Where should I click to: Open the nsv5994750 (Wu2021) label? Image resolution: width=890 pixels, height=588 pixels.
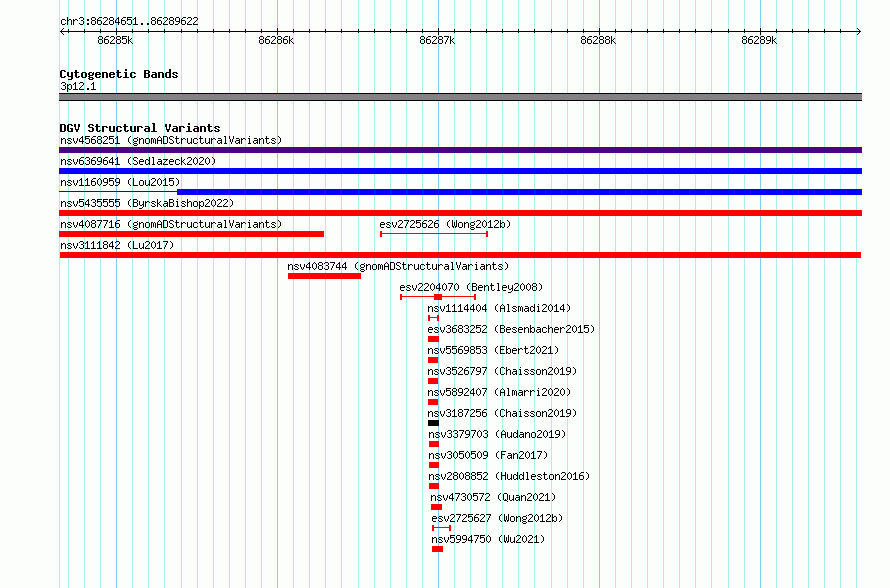(488, 539)
